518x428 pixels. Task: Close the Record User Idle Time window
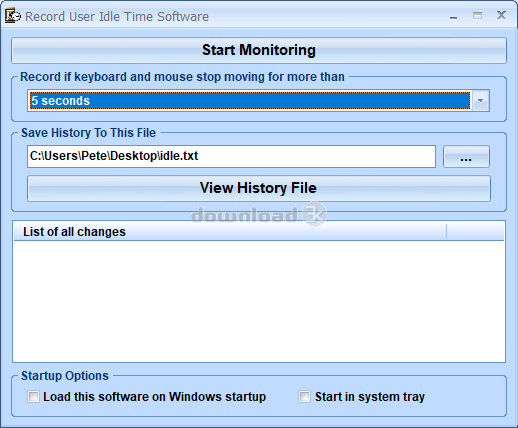click(501, 15)
